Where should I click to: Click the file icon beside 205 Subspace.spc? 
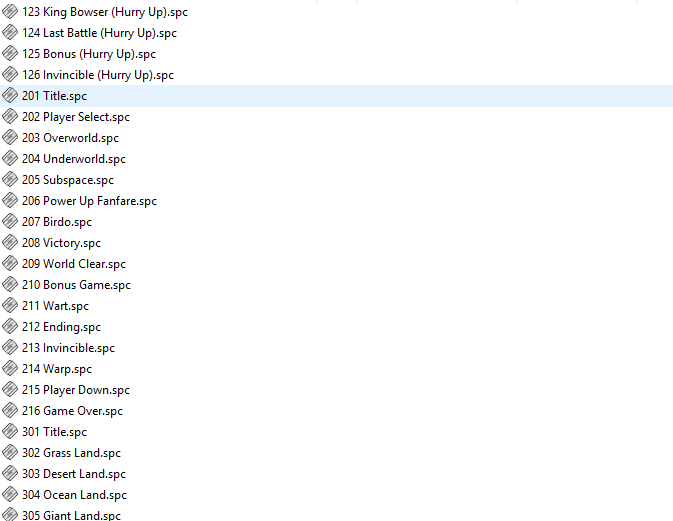coord(10,179)
